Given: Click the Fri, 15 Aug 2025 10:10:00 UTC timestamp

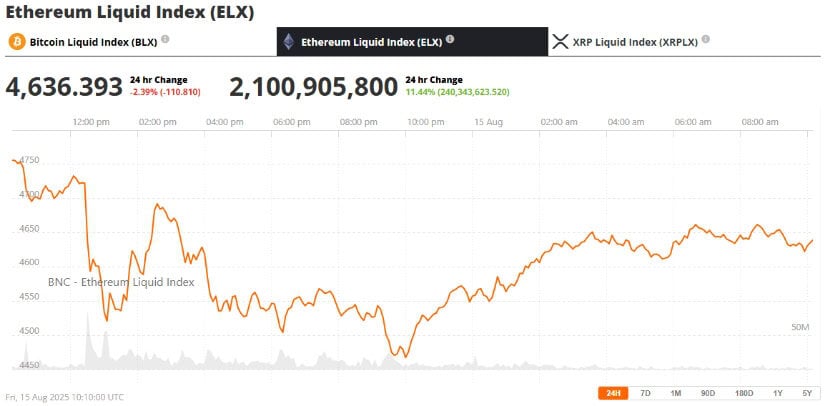Looking at the screenshot, I should 65,397.
